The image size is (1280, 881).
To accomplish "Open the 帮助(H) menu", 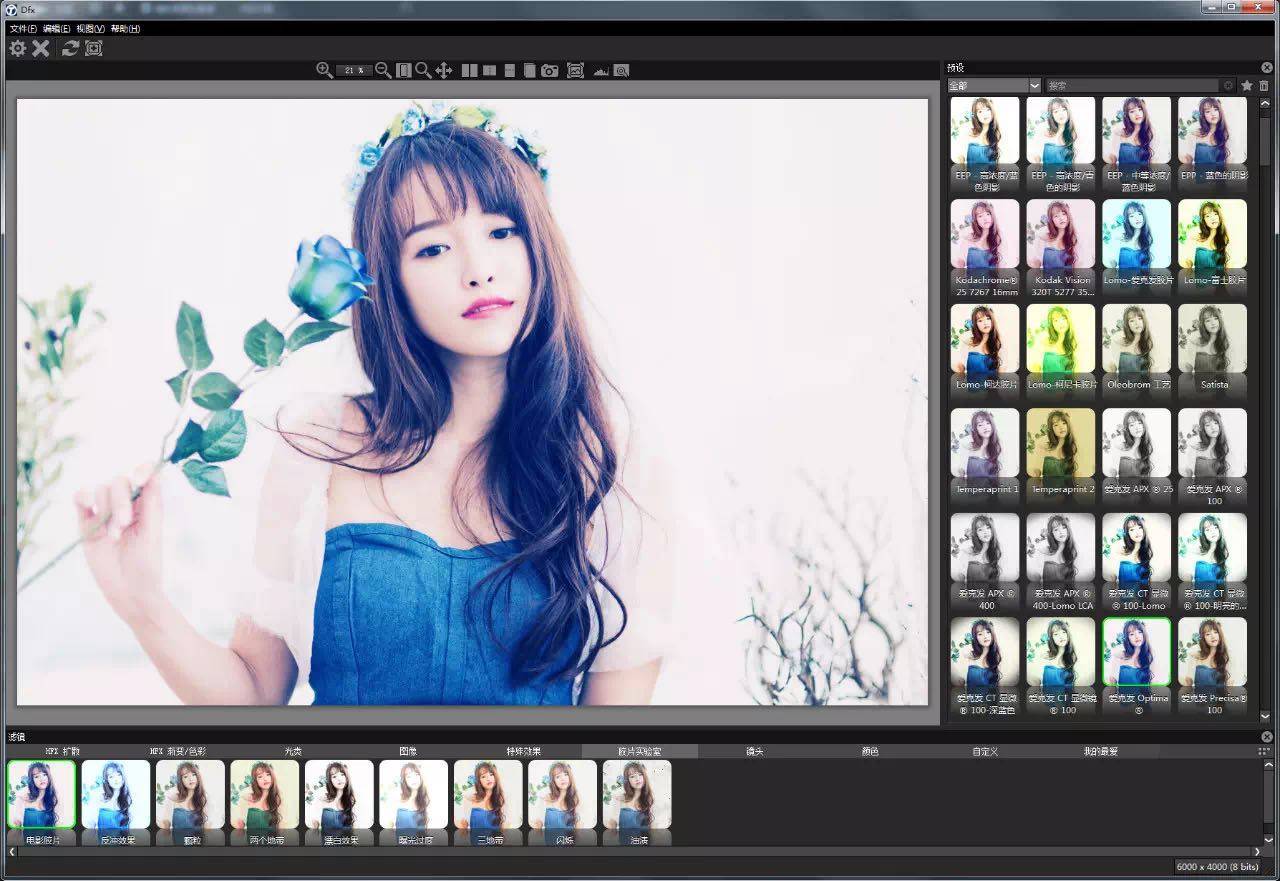I will coord(125,29).
